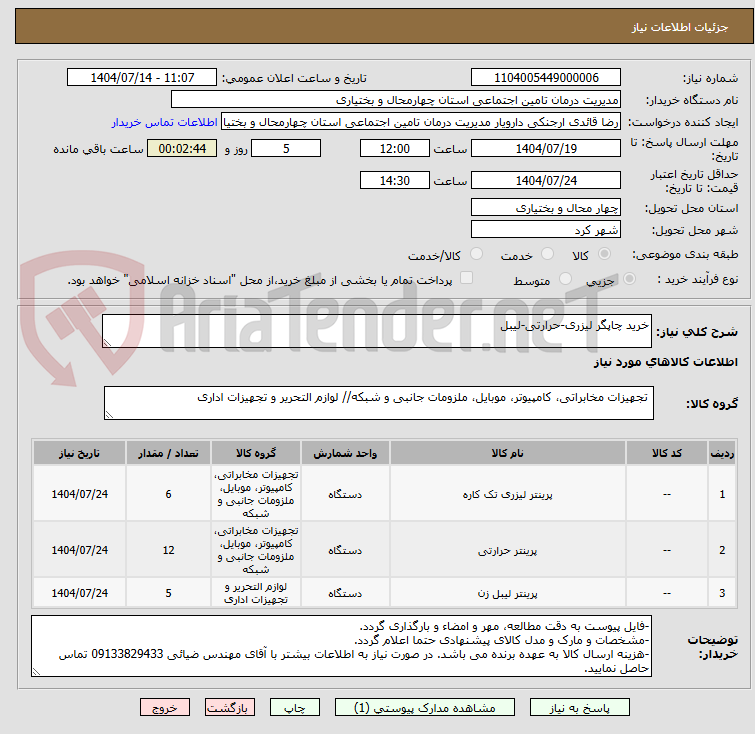
Task: Click the 'واحد شمارش' column header
Action: 345,453
